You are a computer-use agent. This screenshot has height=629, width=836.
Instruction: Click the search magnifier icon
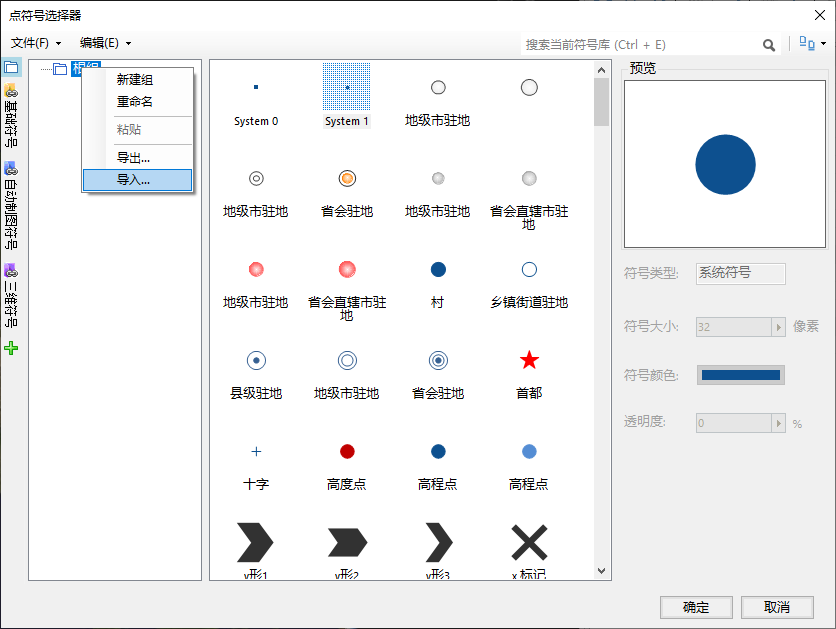coord(769,45)
